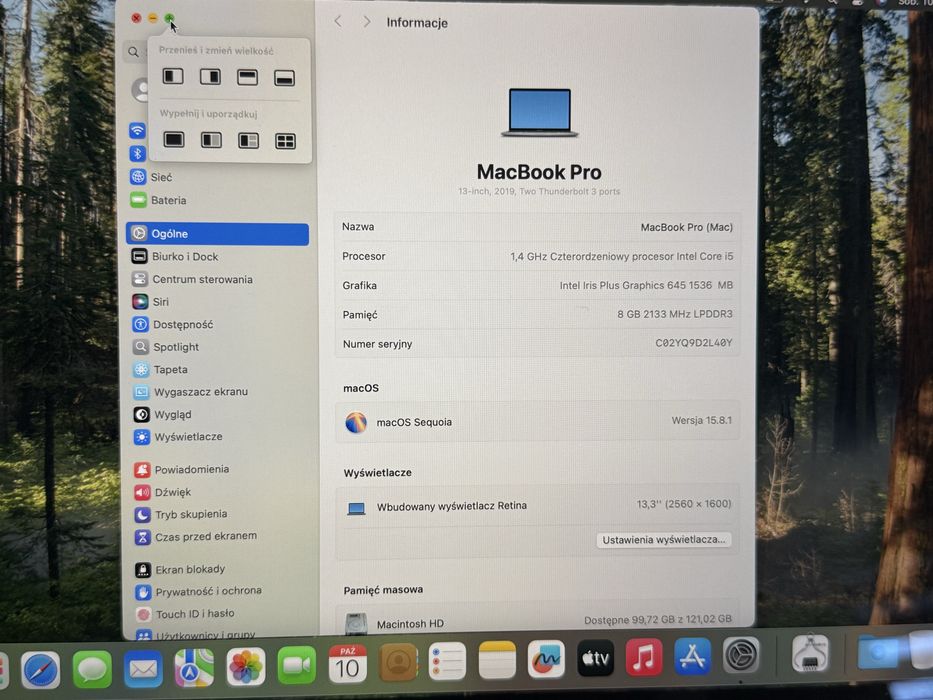
Task: Open Tapeta settings
Action: [218, 370]
